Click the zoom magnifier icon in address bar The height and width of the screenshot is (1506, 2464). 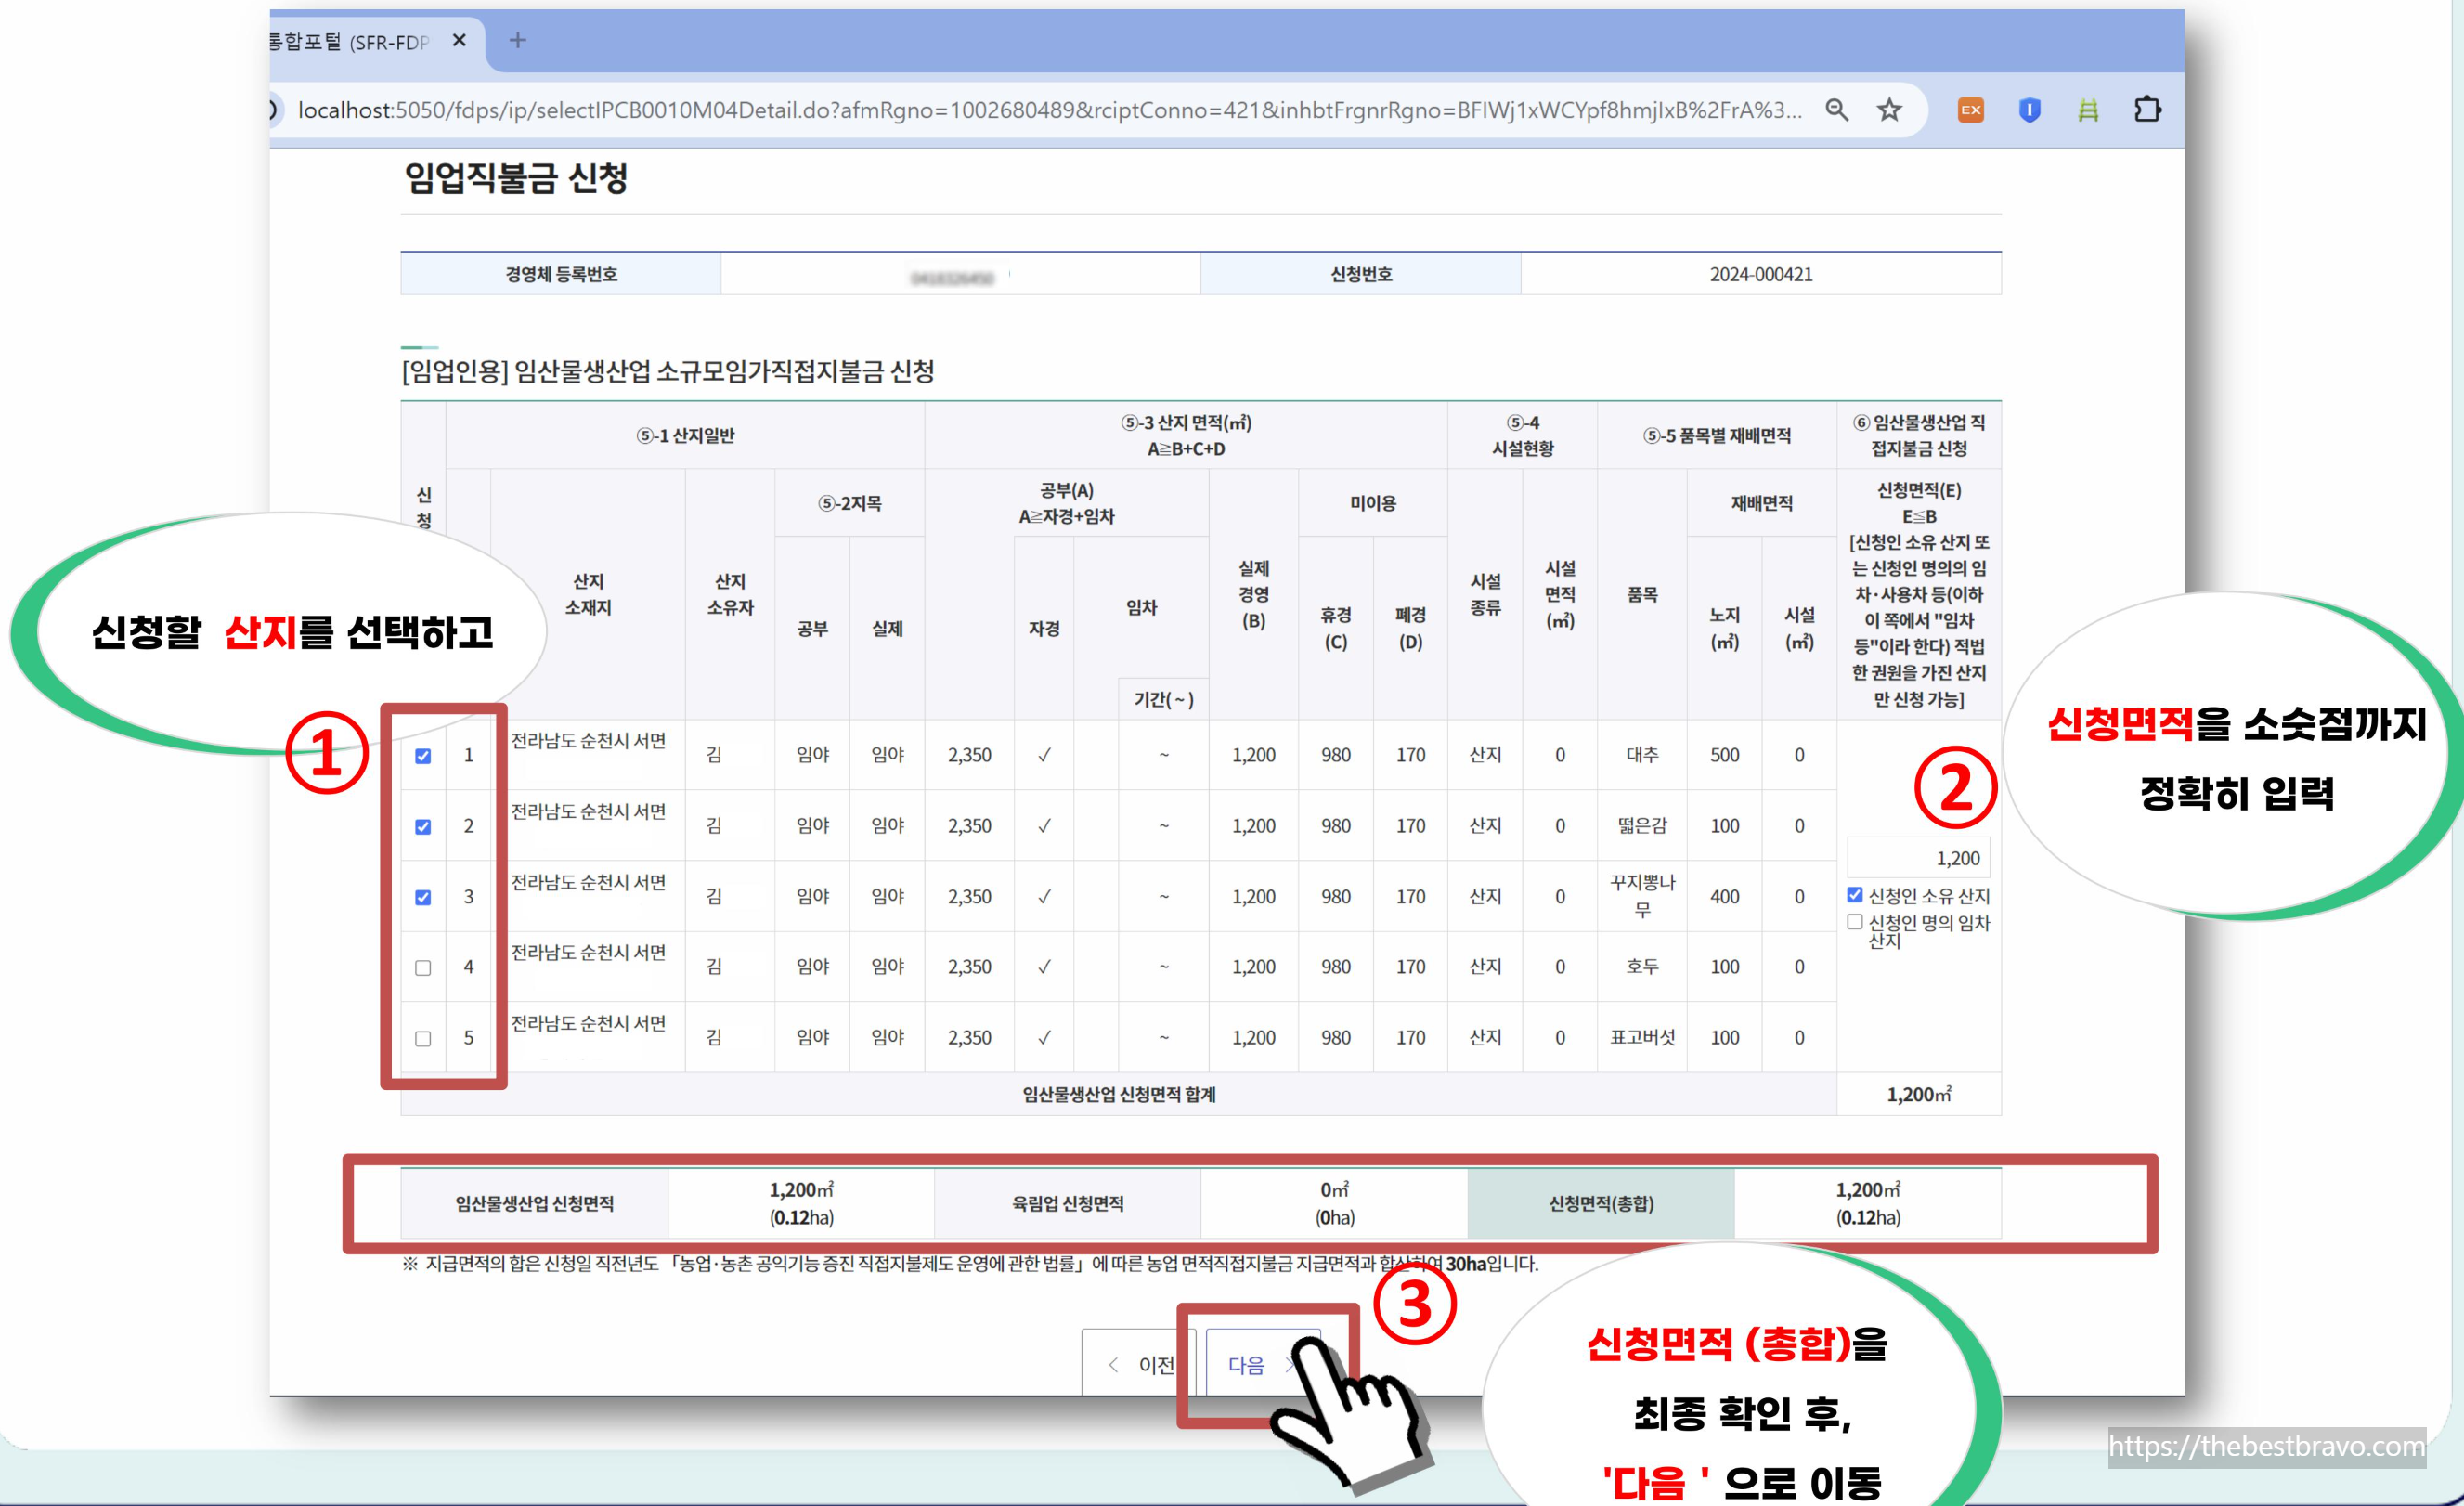coord(1836,110)
